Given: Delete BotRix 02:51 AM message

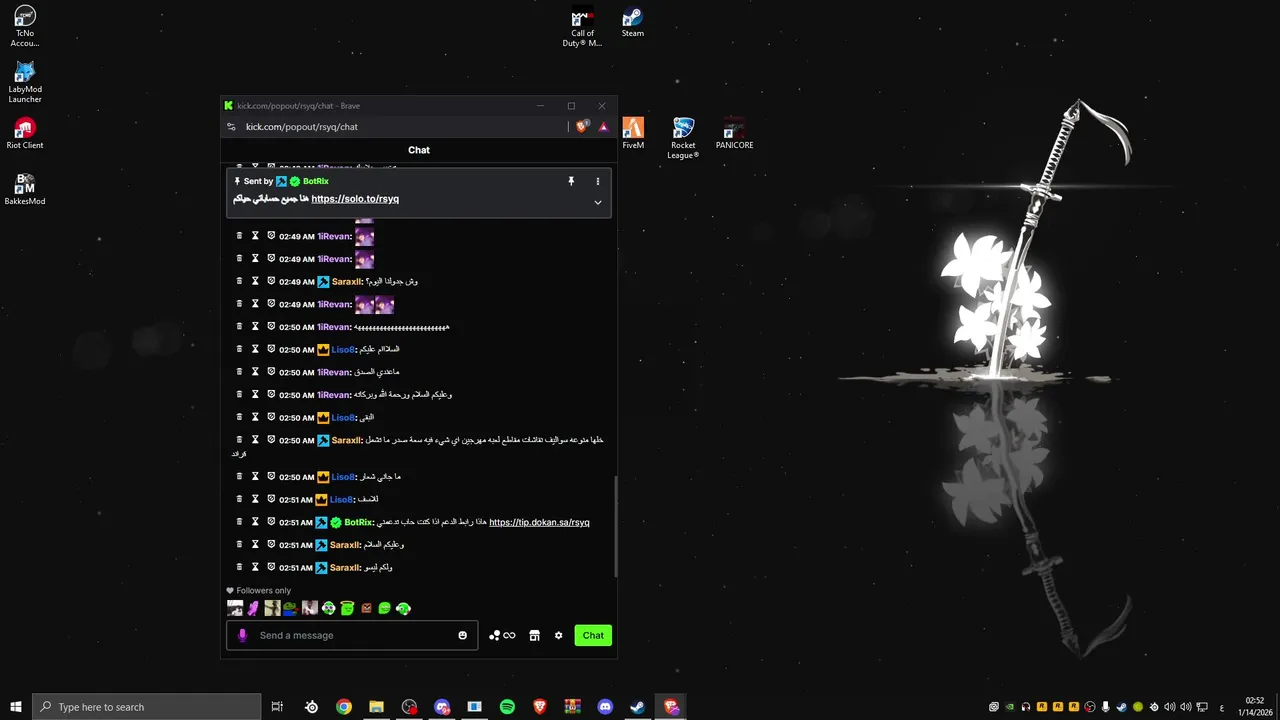Looking at the screenshot, I should point(239,522).
